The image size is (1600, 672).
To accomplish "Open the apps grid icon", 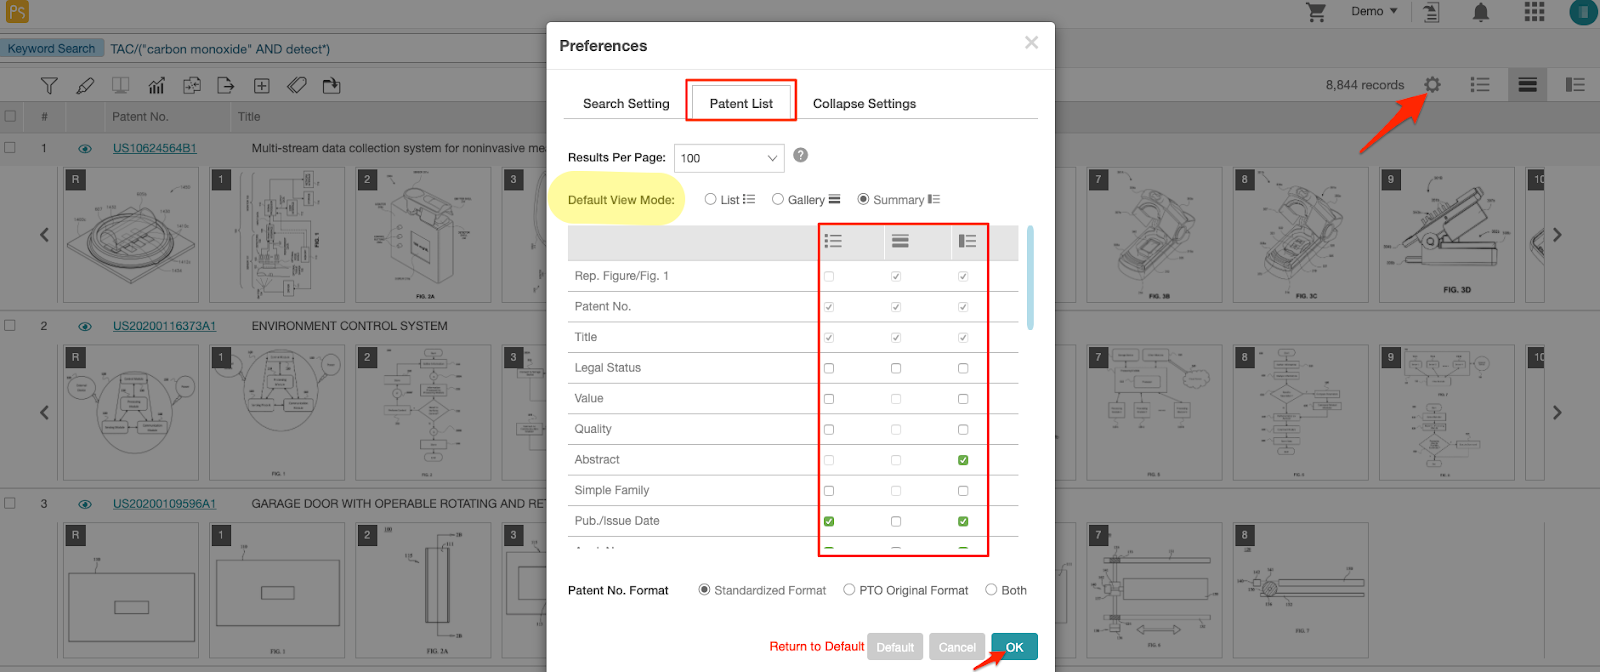I will point(1534,12).
